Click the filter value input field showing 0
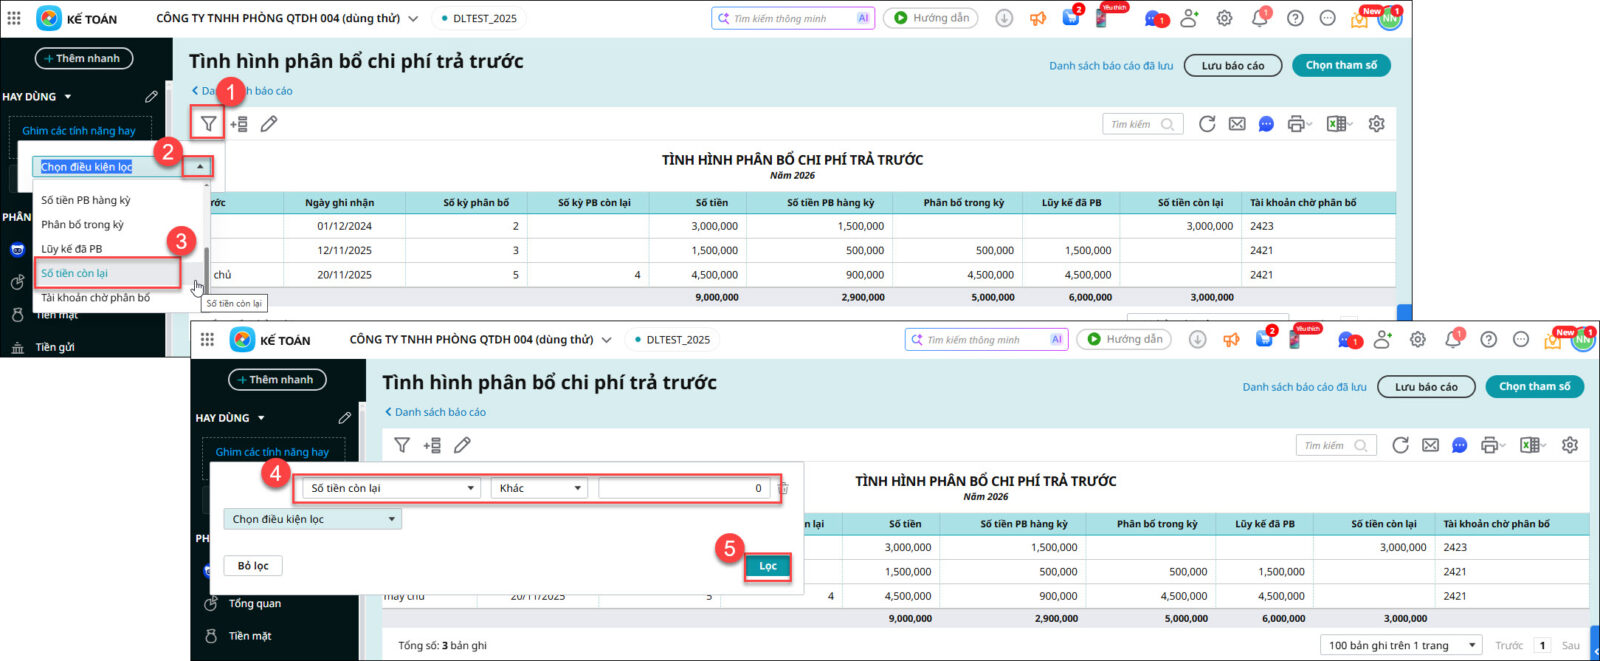 pos(684,488)
